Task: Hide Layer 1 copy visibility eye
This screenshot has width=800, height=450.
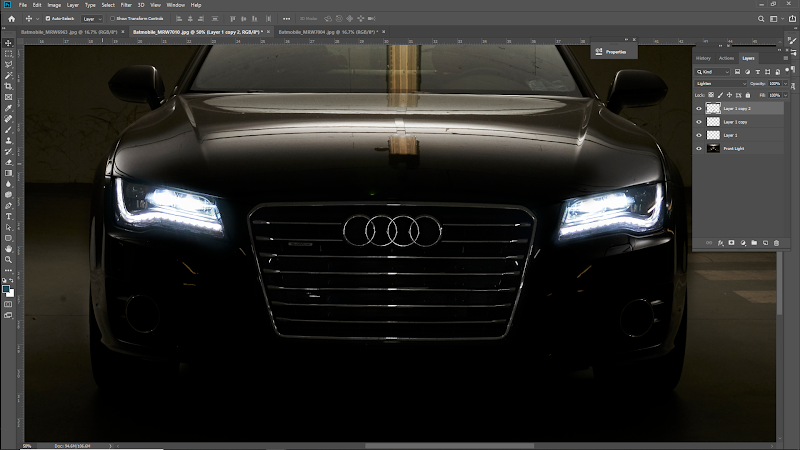Action: (699, 122)
